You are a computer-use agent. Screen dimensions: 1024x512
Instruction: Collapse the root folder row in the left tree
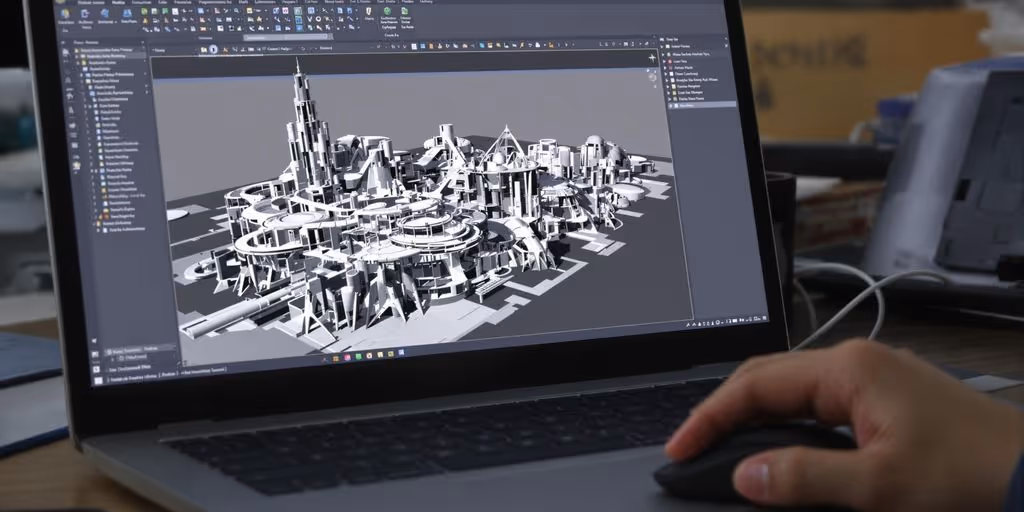click(77, 50)
